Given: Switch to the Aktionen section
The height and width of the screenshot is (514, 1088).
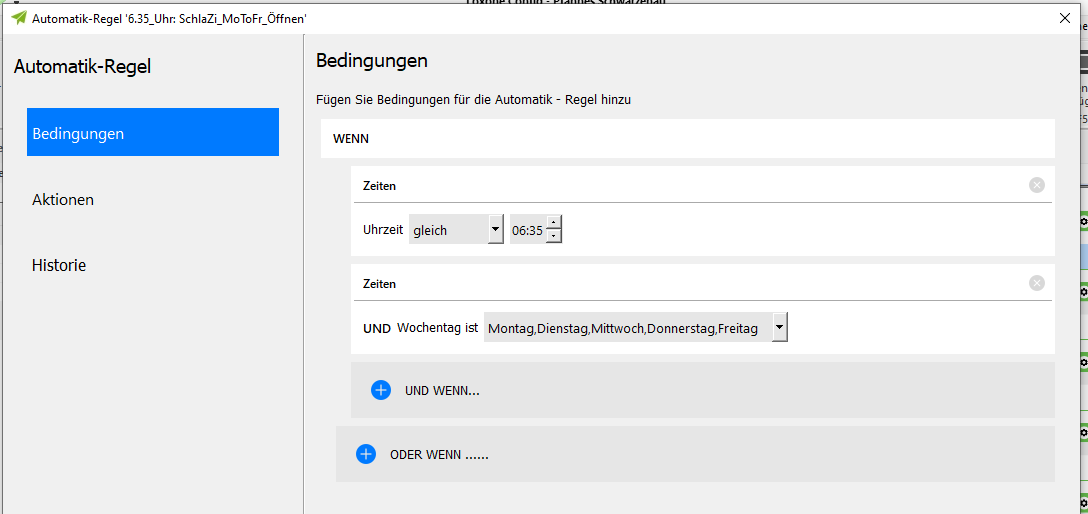Looking at the screenshot, I should pos(63,199).
